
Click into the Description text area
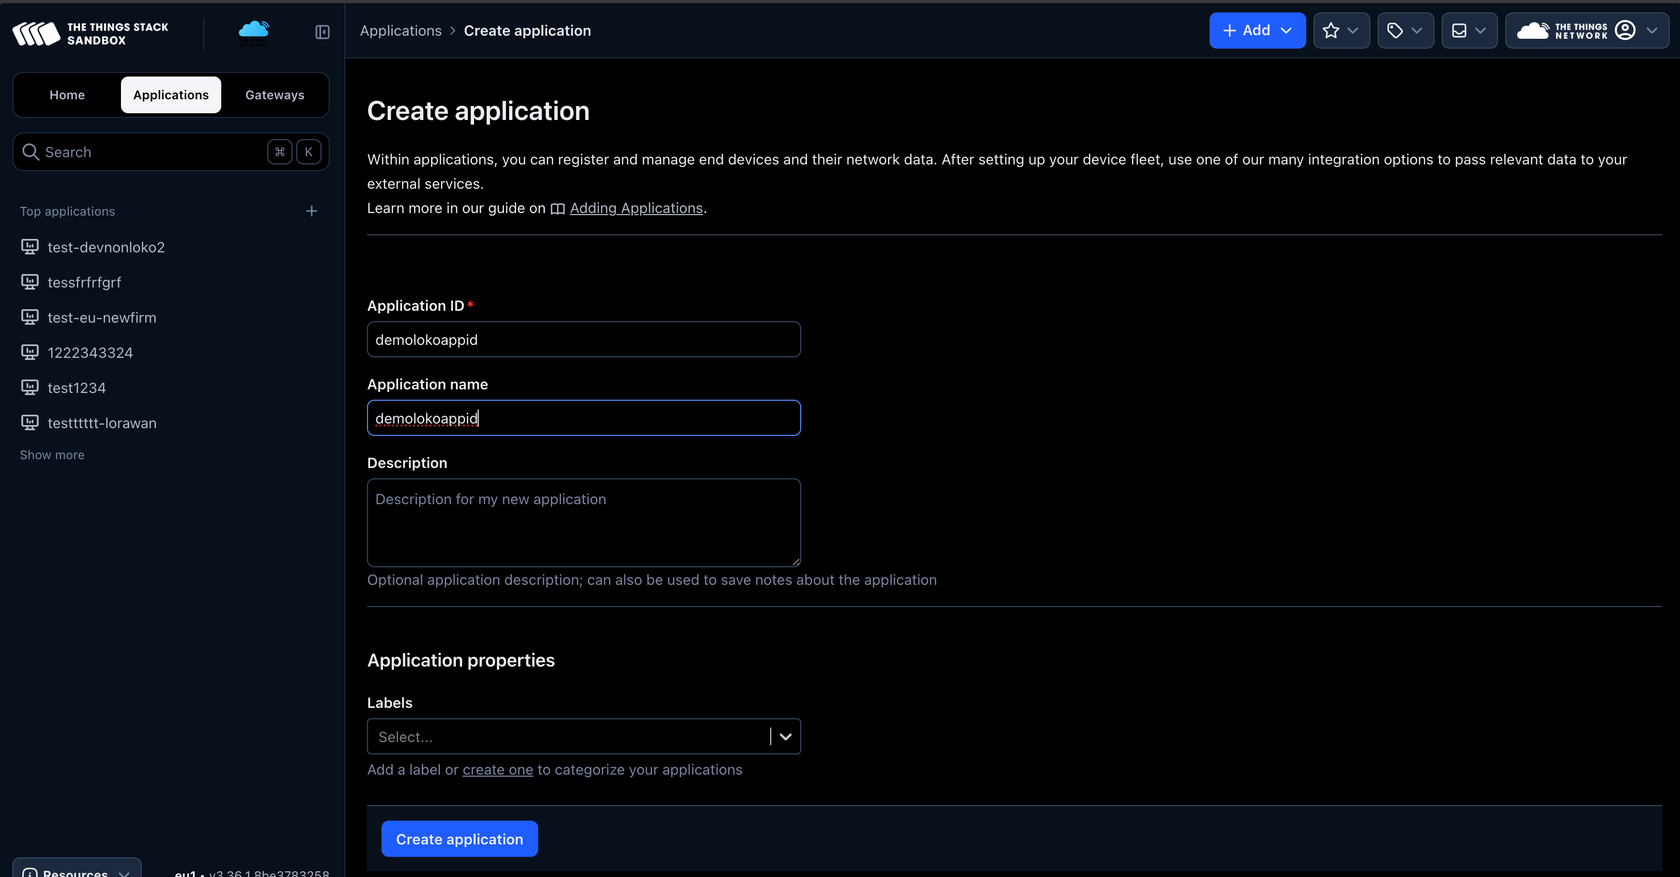(584, 523)
